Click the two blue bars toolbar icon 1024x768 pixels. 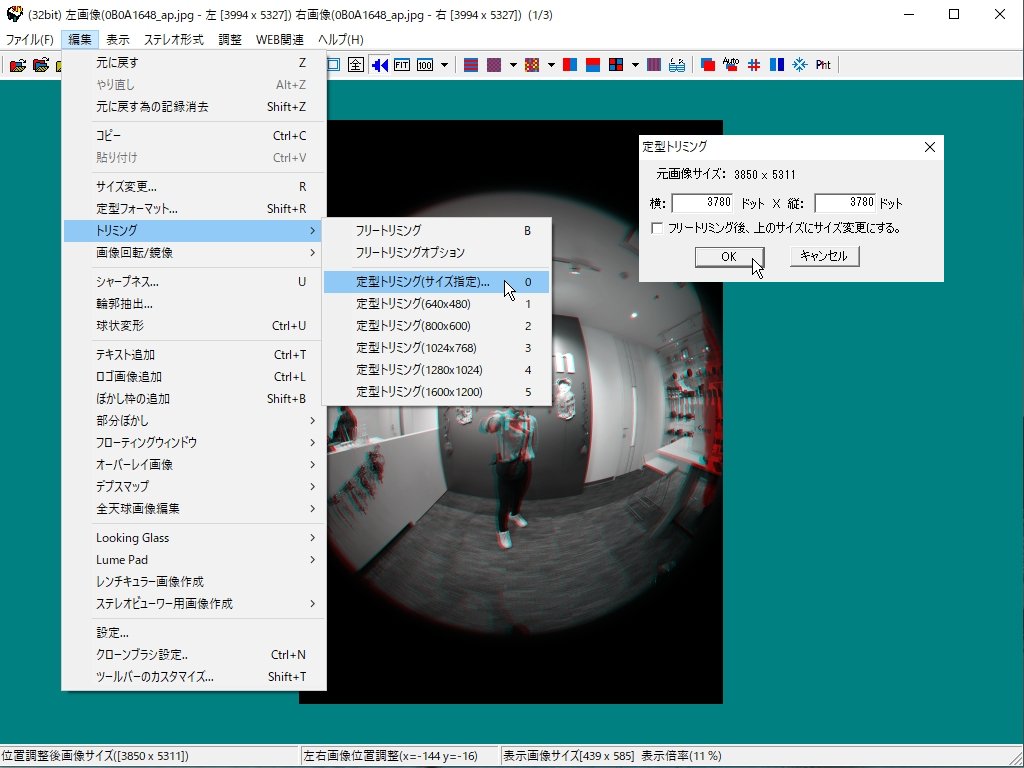click(776, 65)
